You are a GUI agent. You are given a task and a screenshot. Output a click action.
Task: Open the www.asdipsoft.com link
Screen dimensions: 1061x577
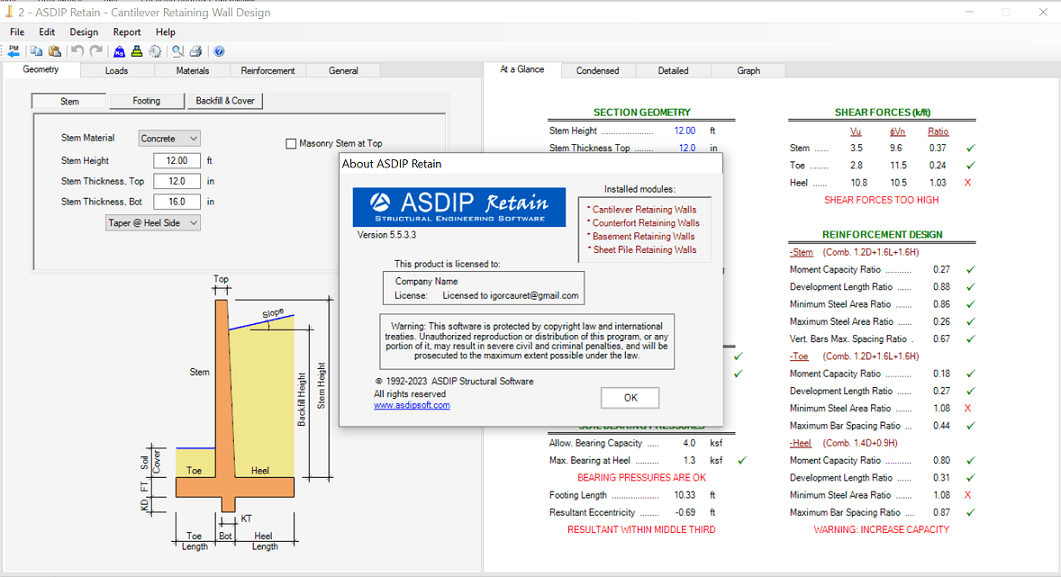pos(411,405)
